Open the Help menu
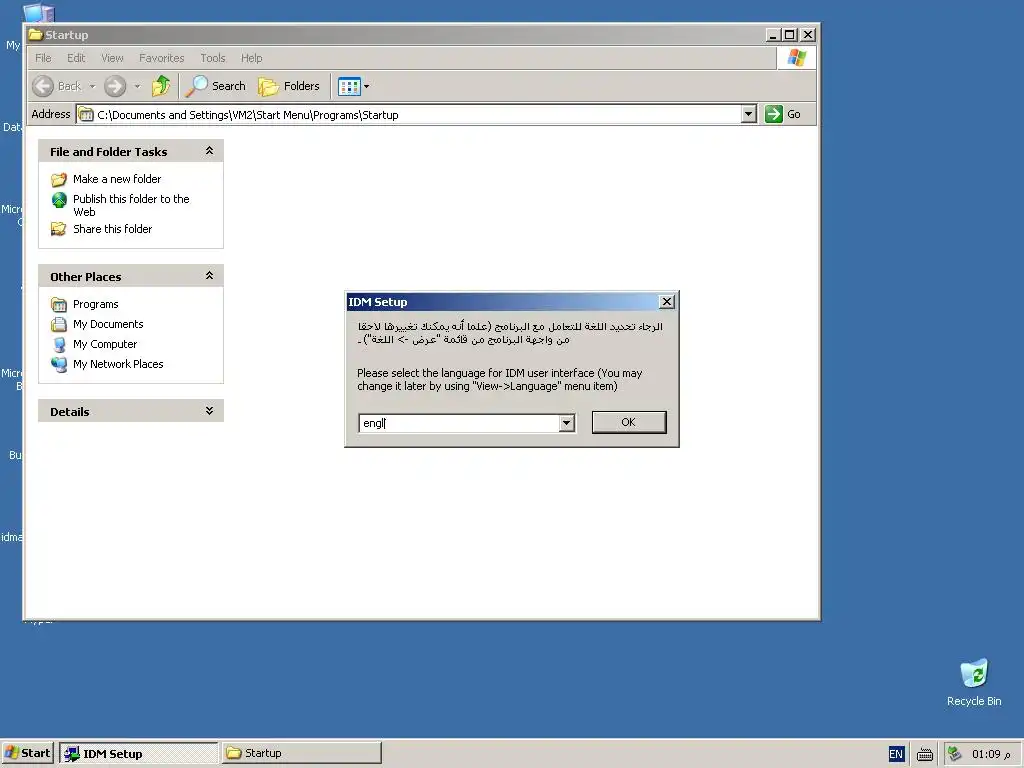Viewport: 1024px width, 768px height. pos(251,58)
